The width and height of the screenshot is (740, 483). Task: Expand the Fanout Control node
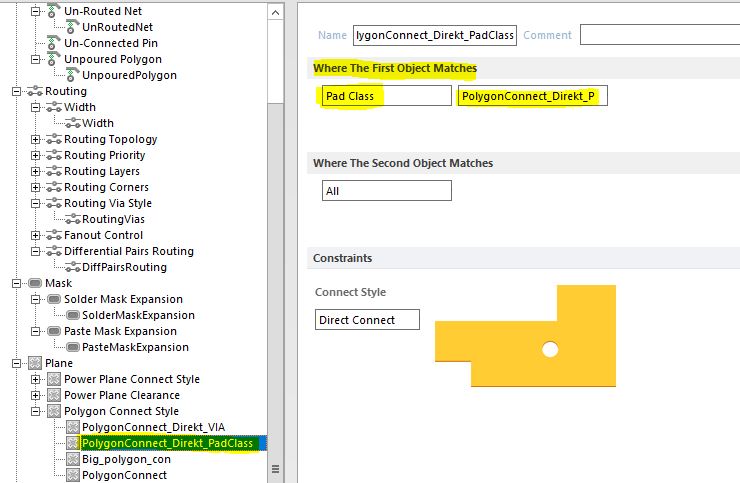tap(35, 235)
